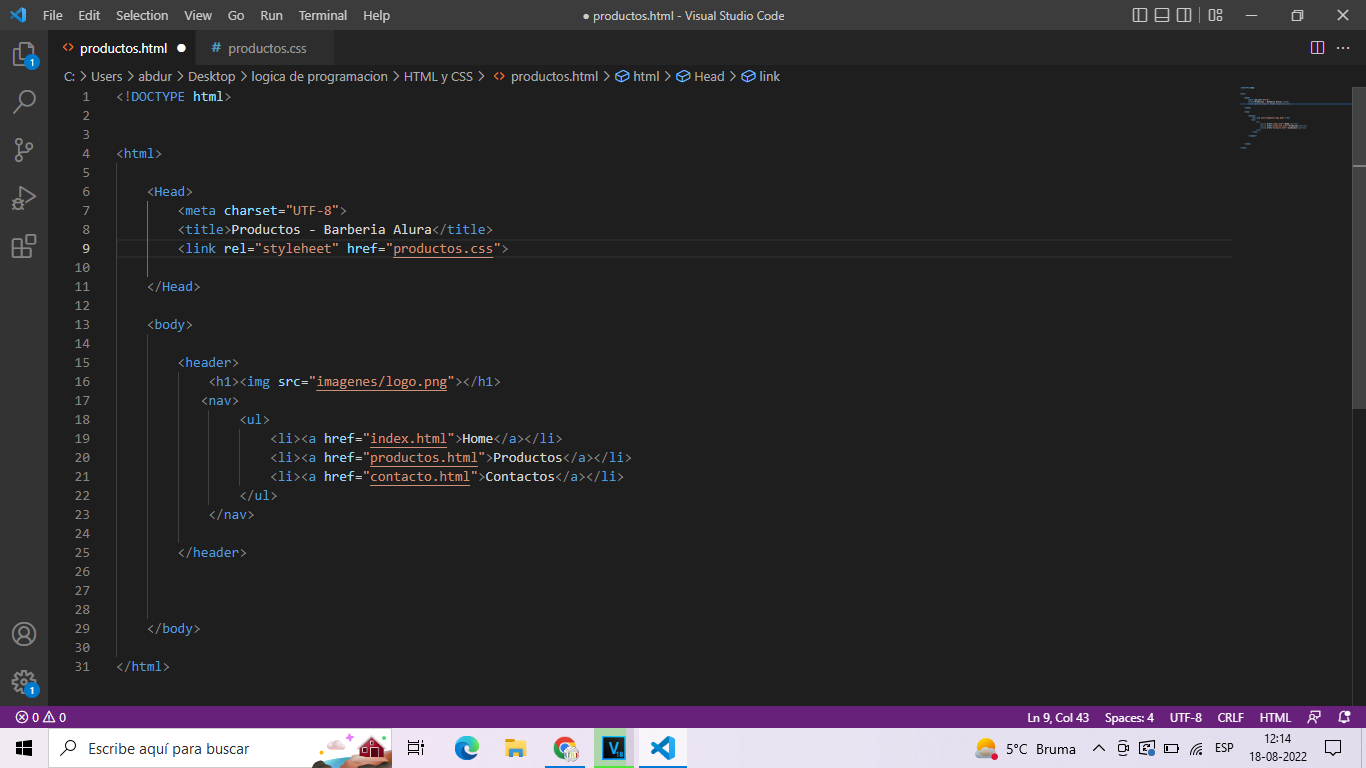
Task: Switch to the productos.html tab
Action: click(122, 48)
